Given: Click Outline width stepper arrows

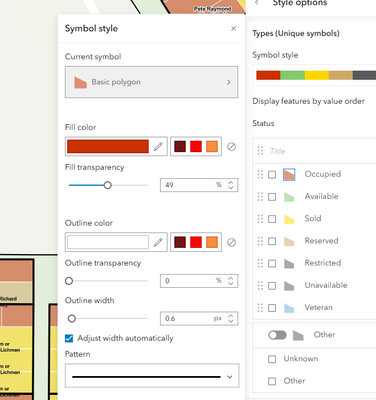Looking at the screenshot, I should (231, 318).
